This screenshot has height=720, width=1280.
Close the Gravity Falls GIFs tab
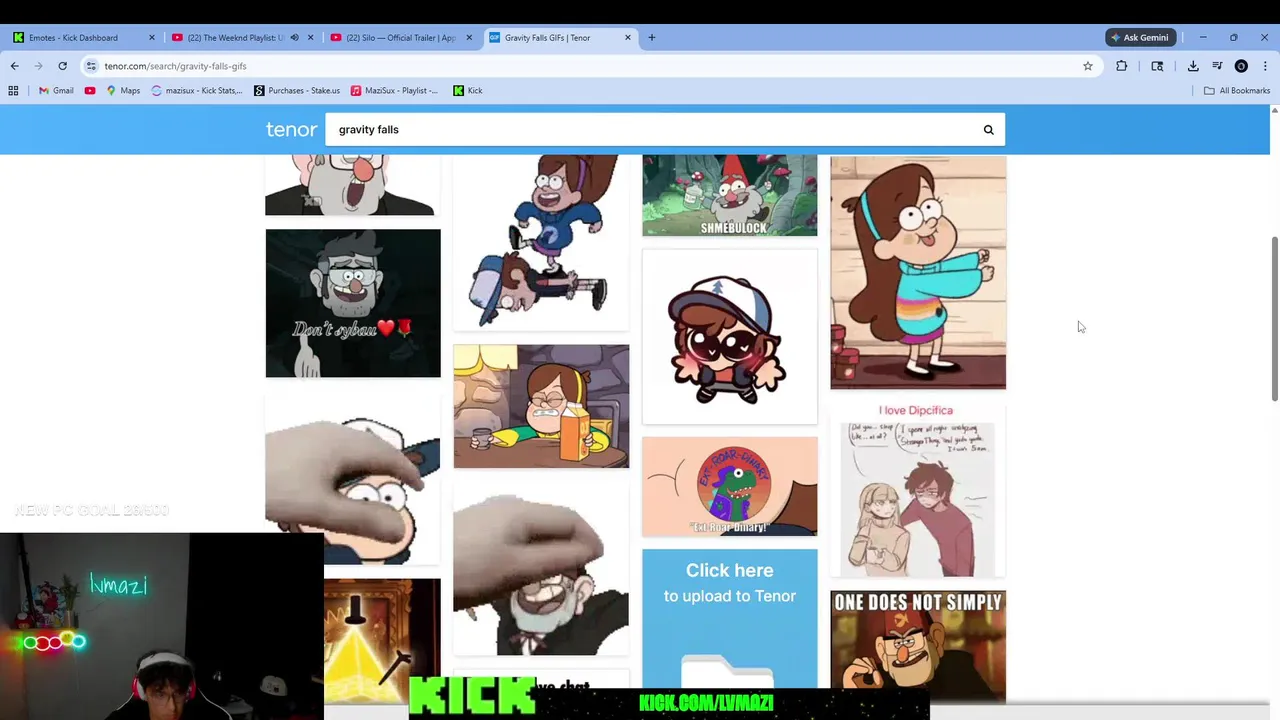(628, 38)
